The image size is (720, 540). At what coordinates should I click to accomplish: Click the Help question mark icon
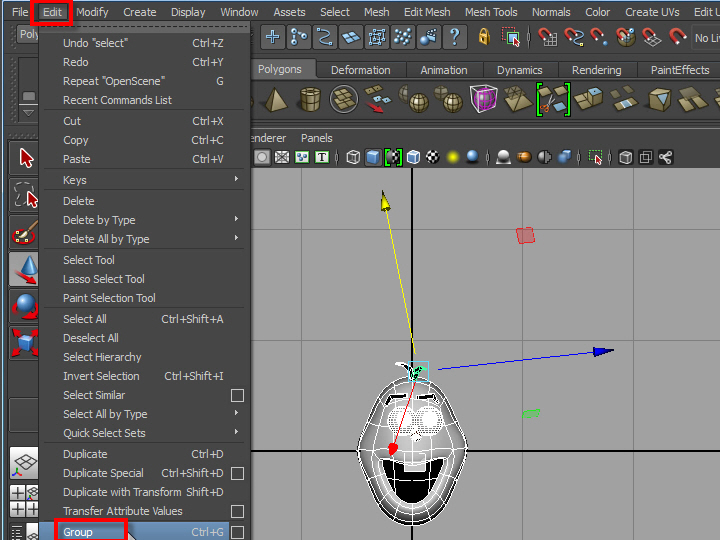pyautogui.click(x=455, y=38)
